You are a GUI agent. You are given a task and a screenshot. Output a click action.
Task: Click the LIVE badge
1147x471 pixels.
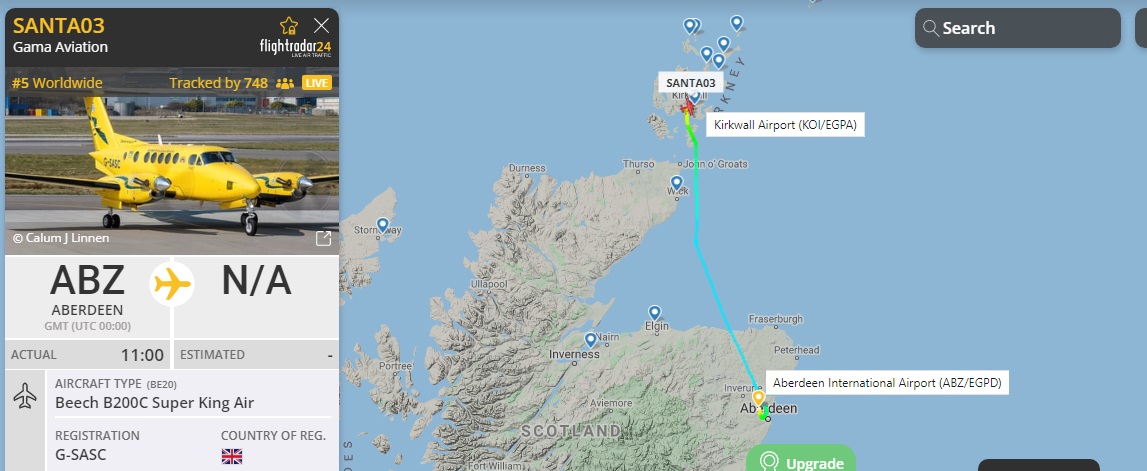coord(317,83)
